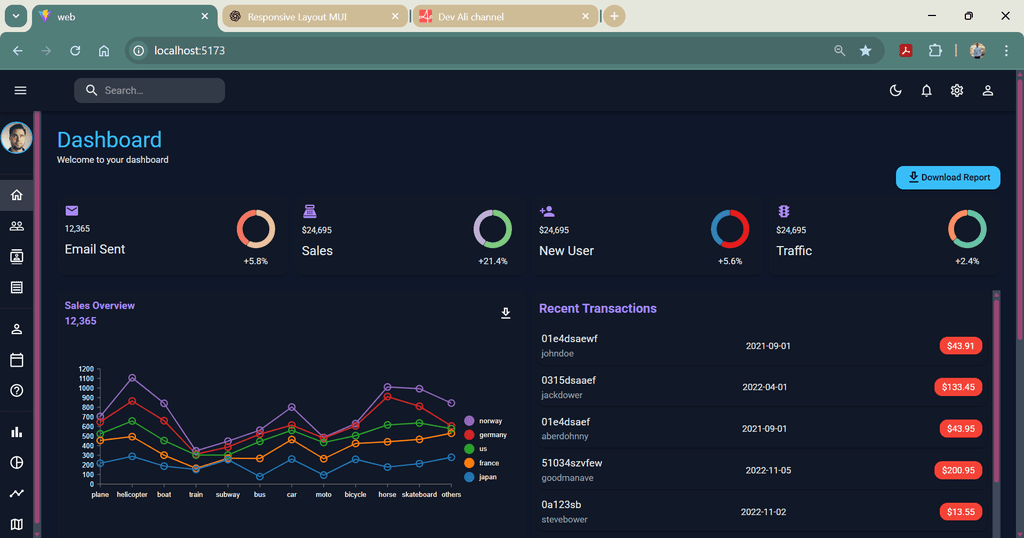
Task: Click the home icon in sidebar
Action: pos(17,195)
